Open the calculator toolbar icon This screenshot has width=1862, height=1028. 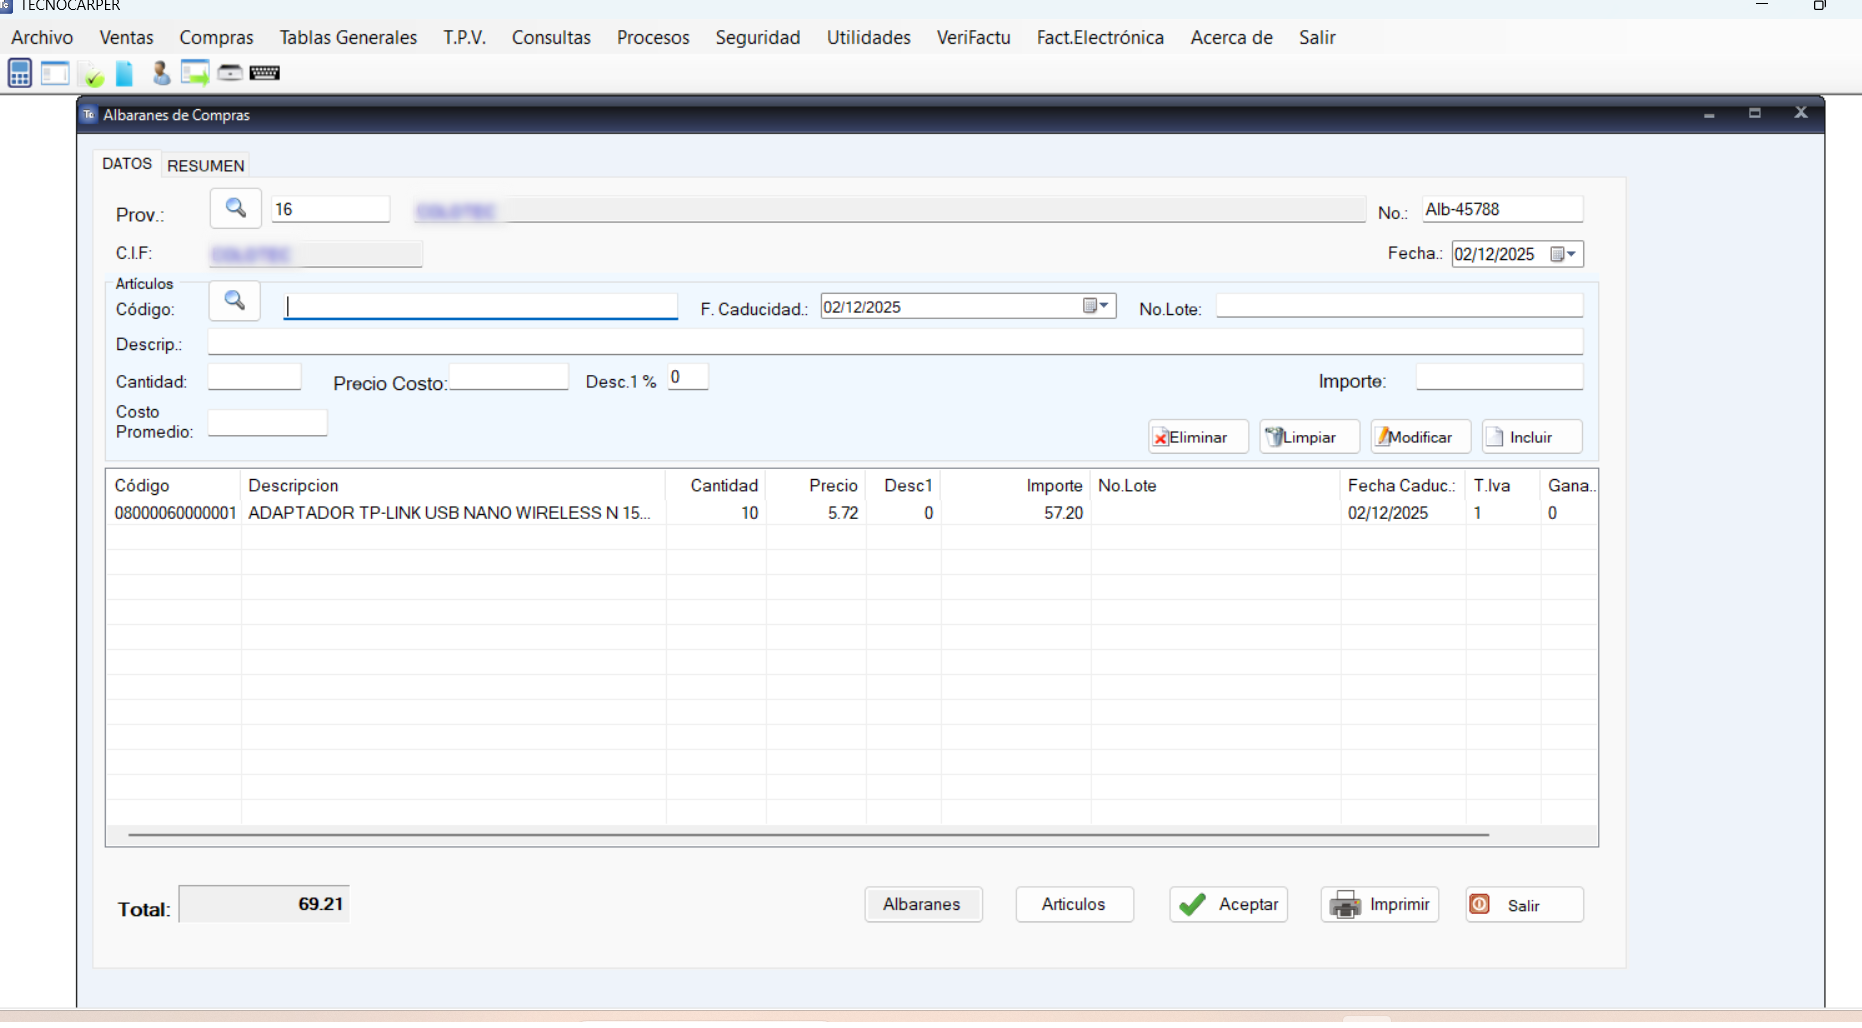20,73
